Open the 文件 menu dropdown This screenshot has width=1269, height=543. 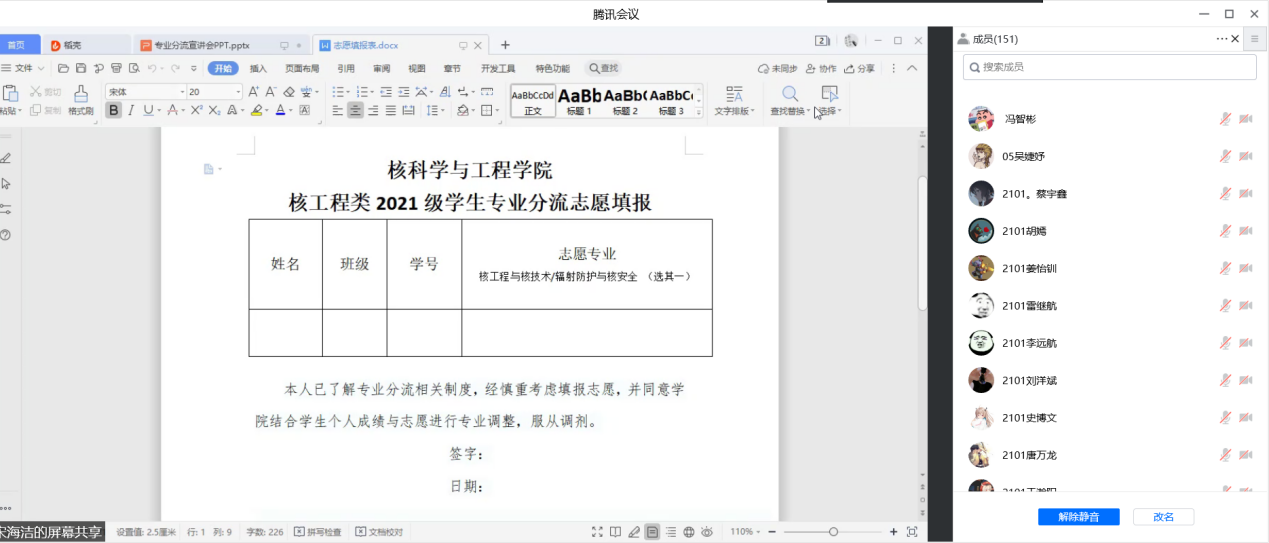(28, 68)
